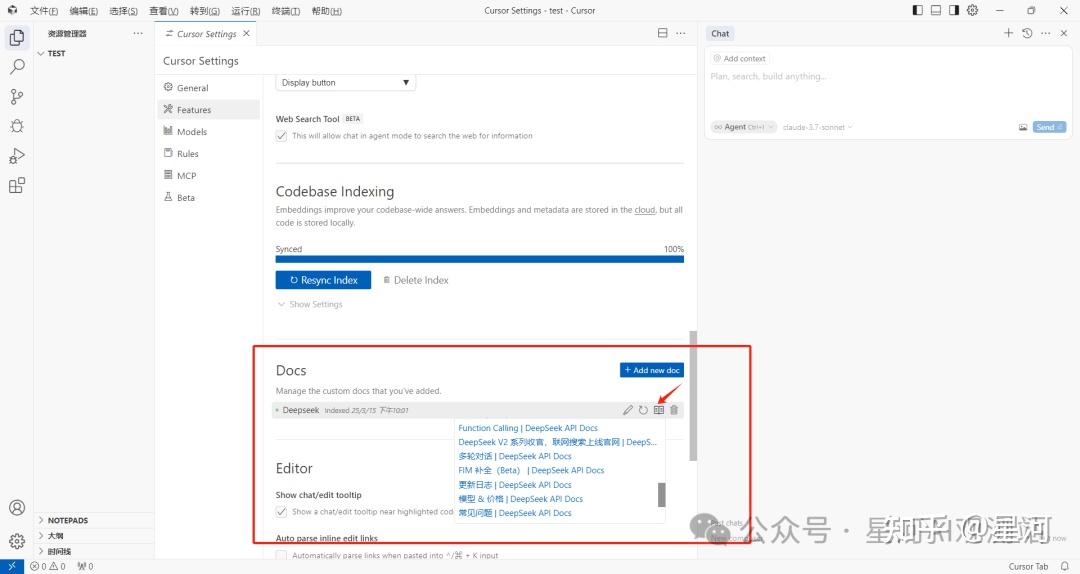Click the Resync Index button
This screenshot has height=574, width=1080.
(323, 280)
